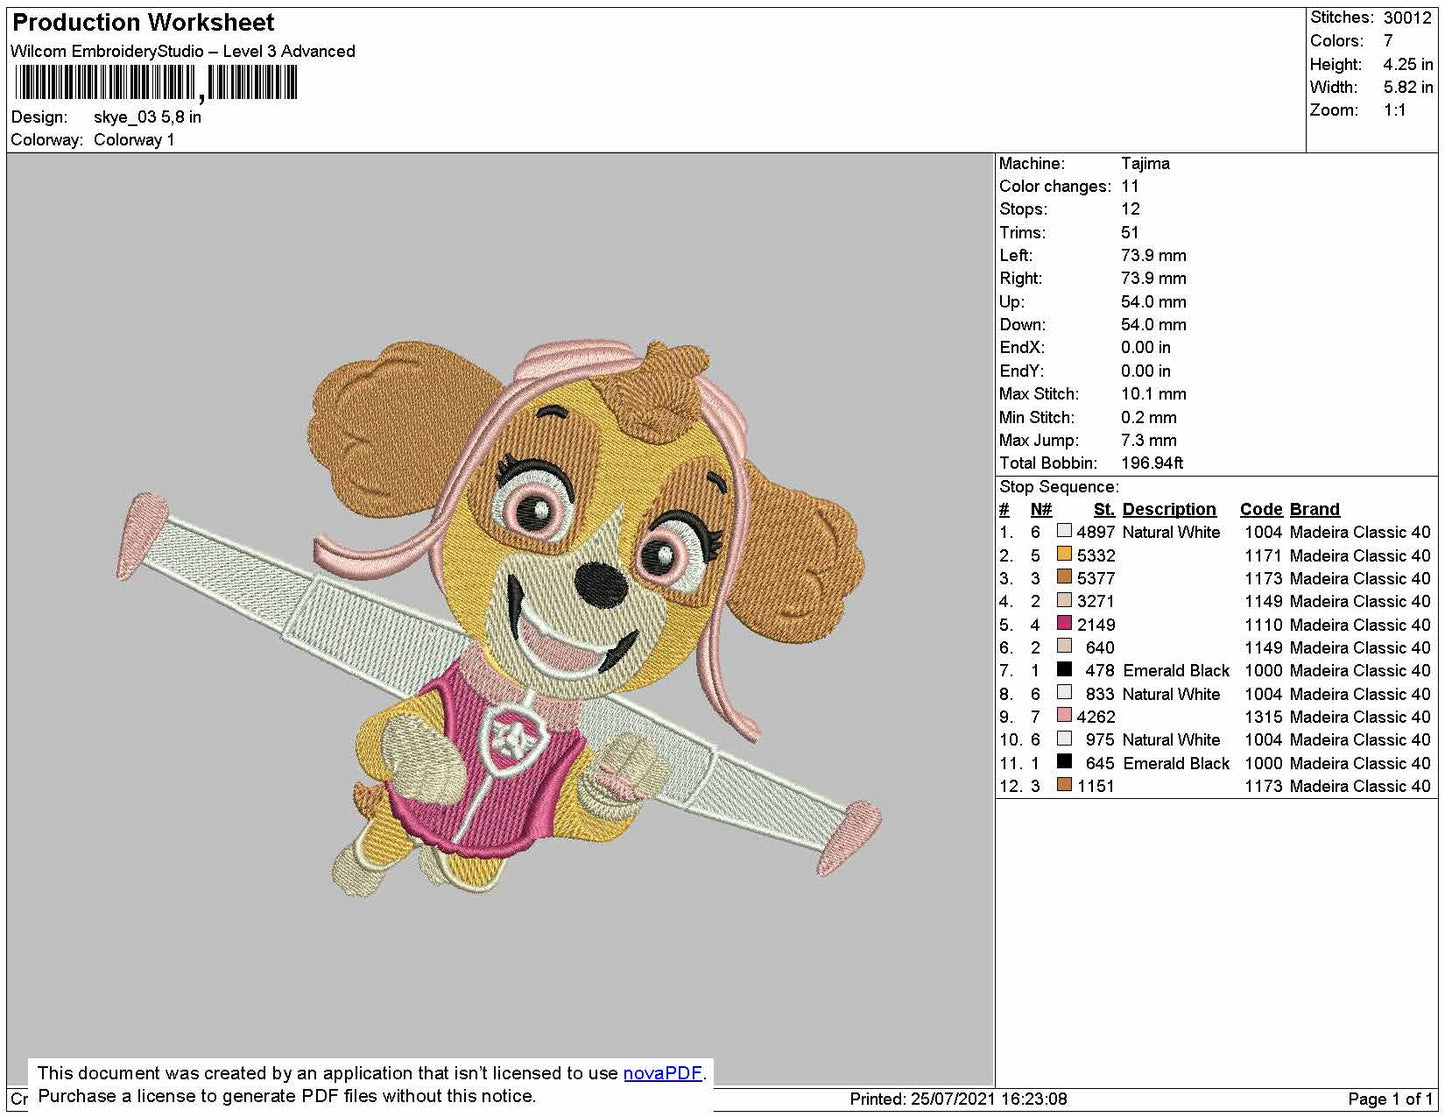This screenshot has height=1117, width=1445.
Task: Click the Stitches count value 30012
Action: coord(1407,18)
